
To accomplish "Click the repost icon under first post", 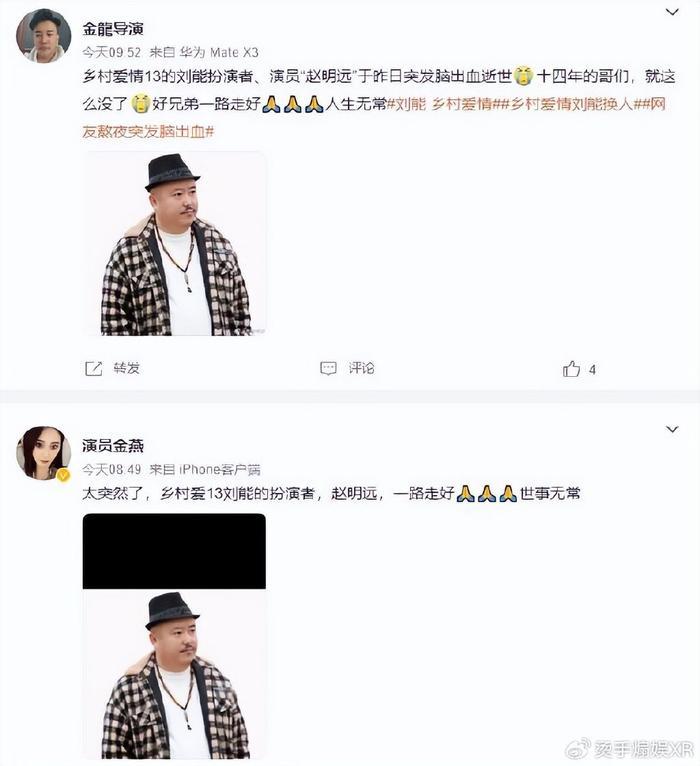I will pyautogui.click(x=93, y=368).
